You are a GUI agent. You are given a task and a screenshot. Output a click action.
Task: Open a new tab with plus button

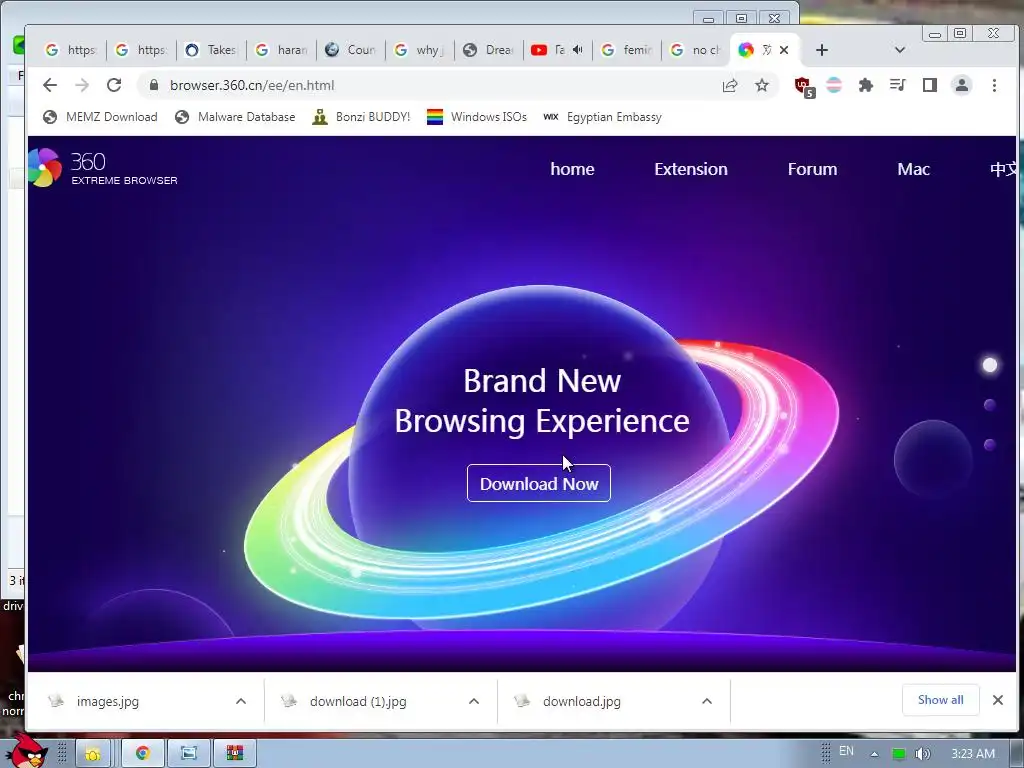(x=822, y=50)
